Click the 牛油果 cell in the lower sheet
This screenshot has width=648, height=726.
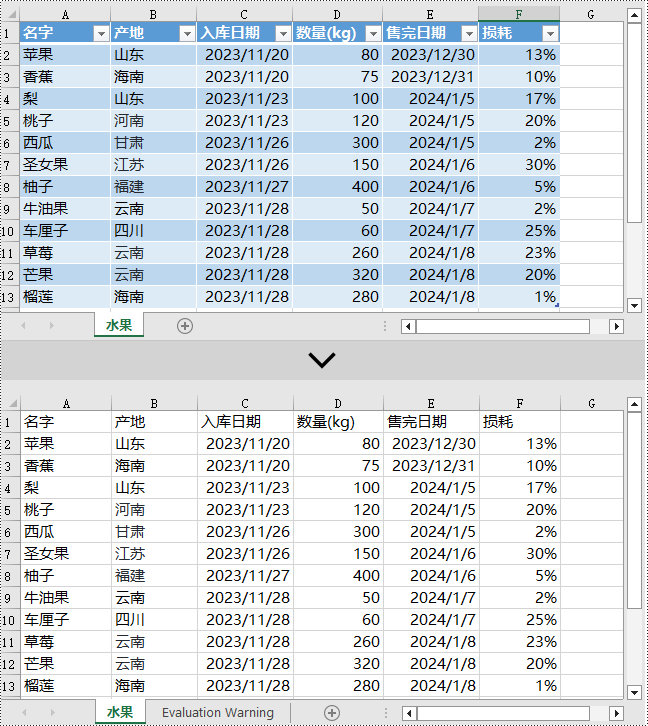[x=66, y=598]
